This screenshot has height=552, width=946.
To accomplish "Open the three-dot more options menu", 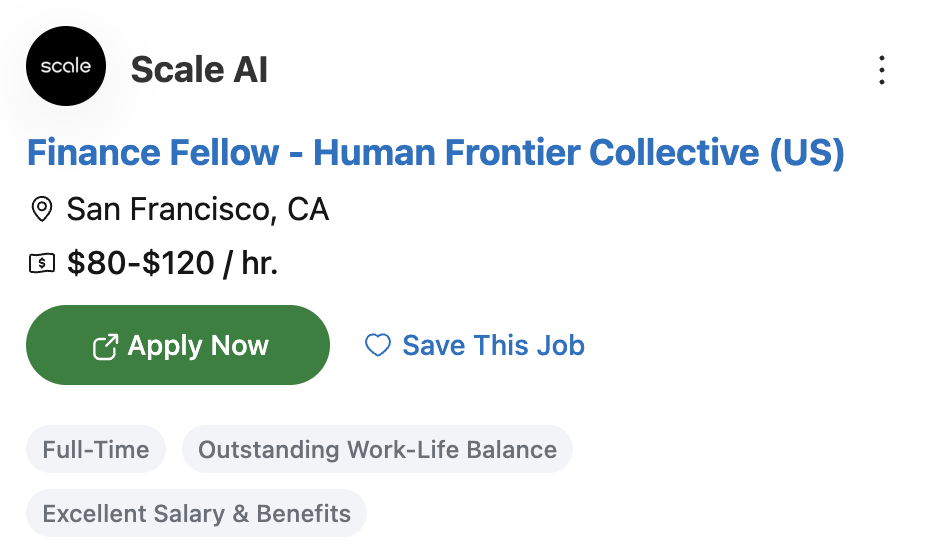I will point(881,70).
